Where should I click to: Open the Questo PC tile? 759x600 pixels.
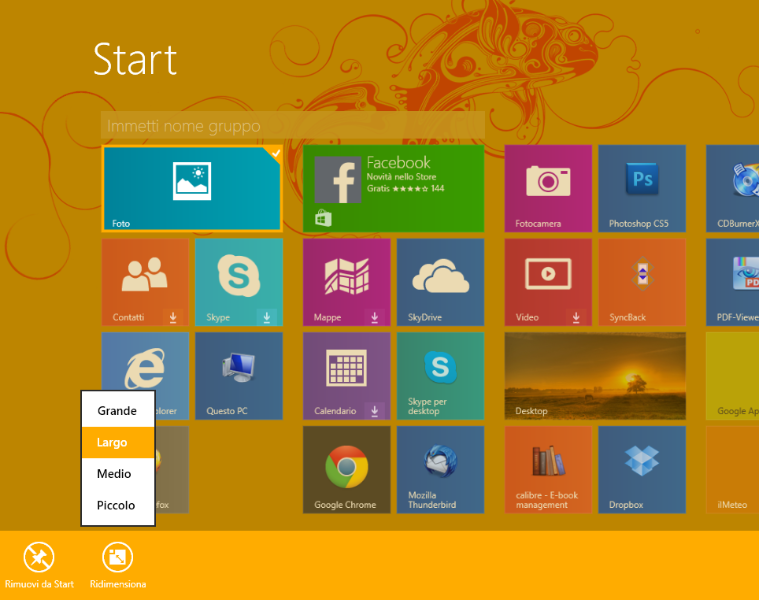238,376
